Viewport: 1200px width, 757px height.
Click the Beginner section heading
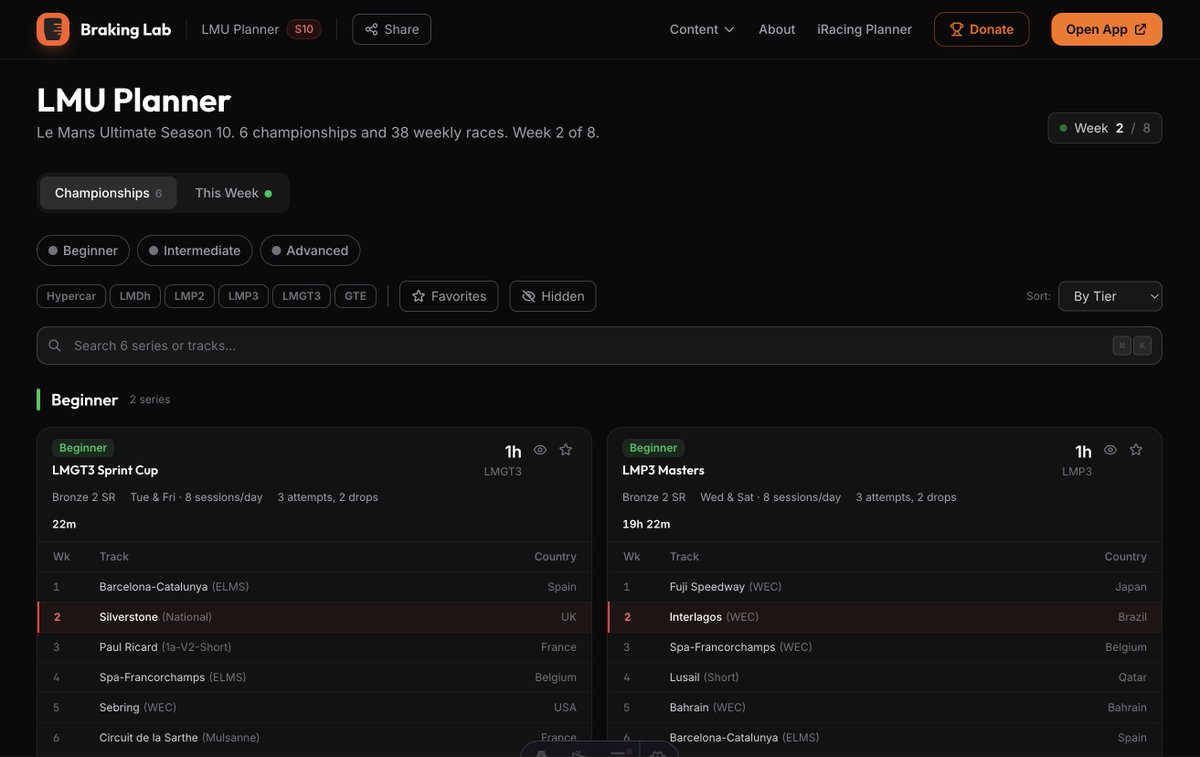[84, 399]
